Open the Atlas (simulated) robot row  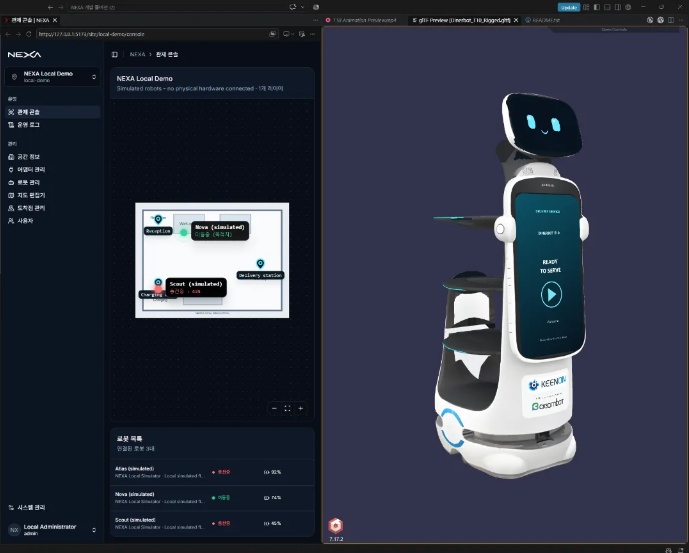(212, 472)
